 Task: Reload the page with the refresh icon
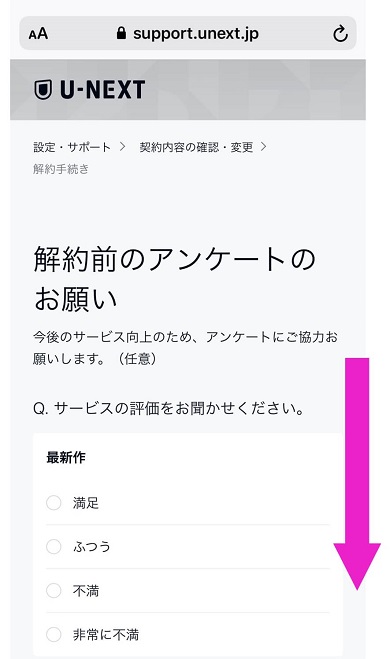coord(340,33)
